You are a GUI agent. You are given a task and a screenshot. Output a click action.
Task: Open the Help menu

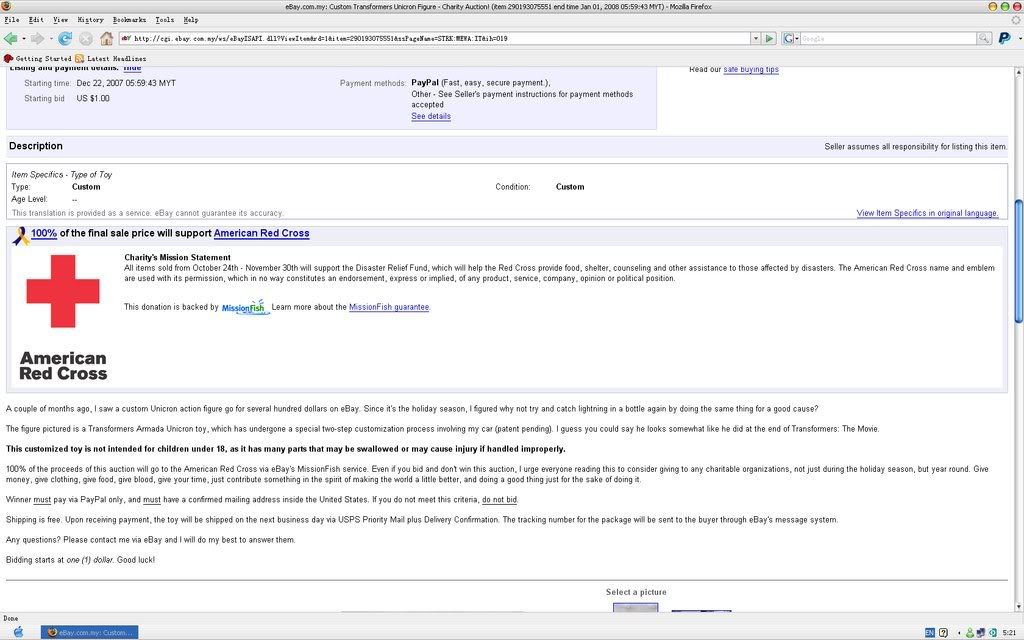point(191,20)
